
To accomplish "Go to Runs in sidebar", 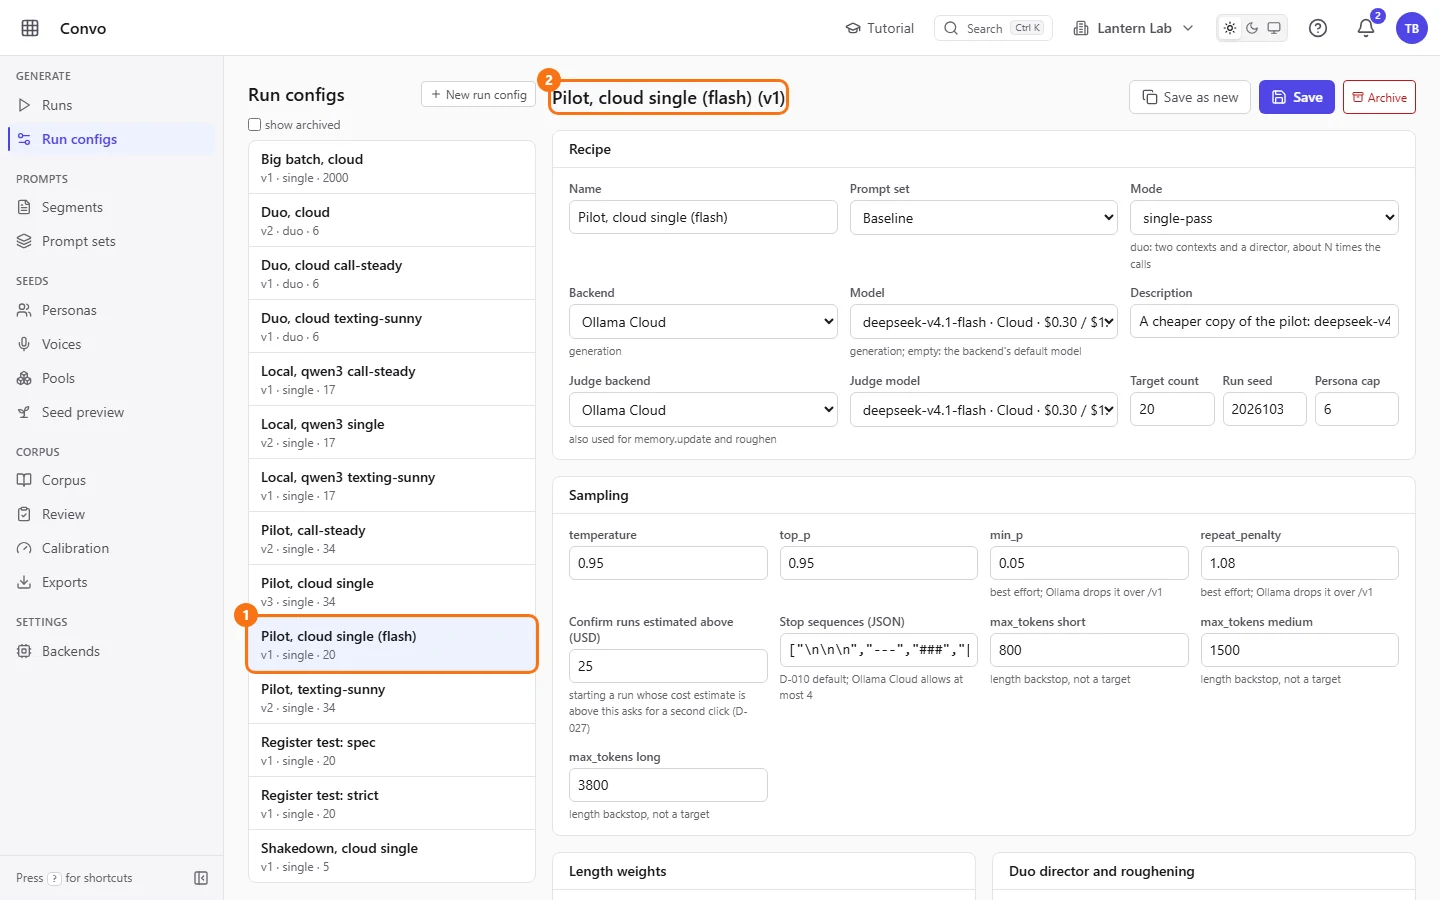I will coord(111,105).
